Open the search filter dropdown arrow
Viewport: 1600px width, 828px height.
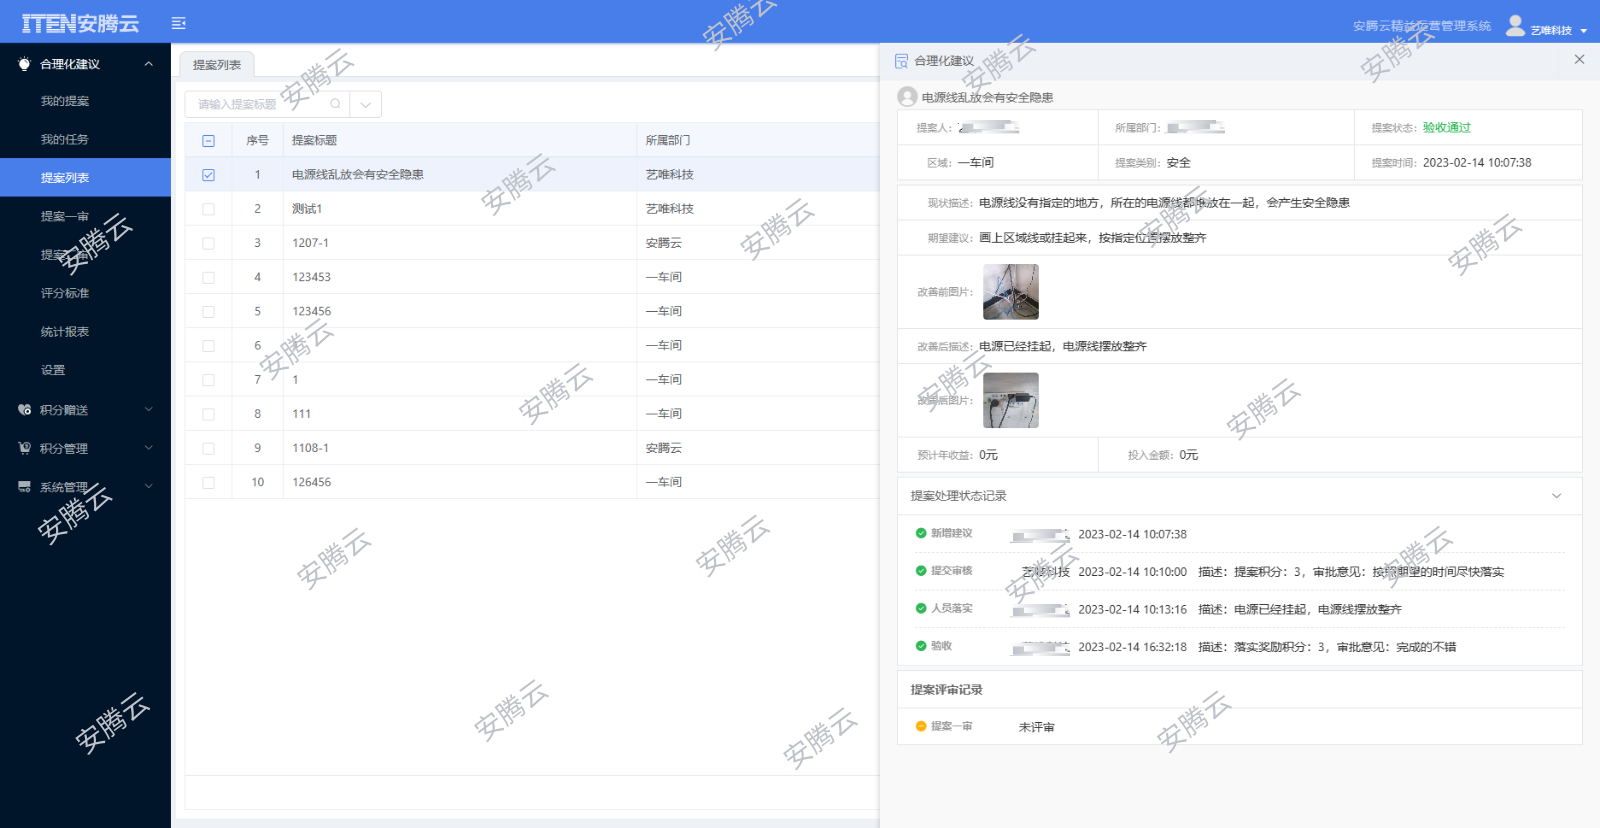[366, 104]
